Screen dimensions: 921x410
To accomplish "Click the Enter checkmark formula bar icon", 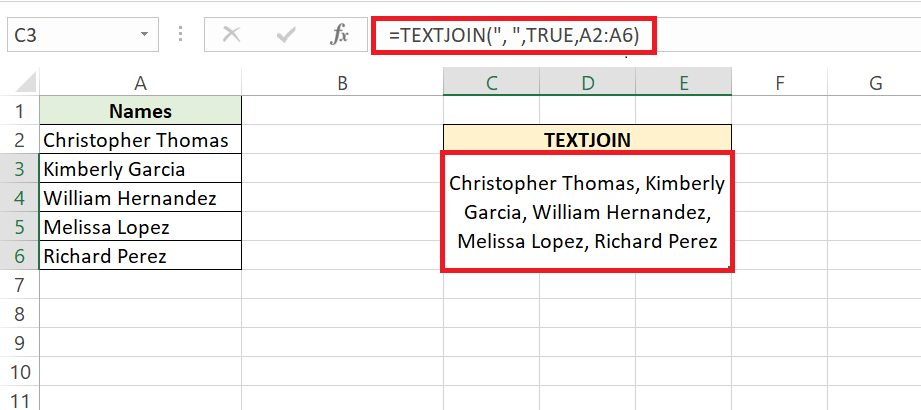I will 286,35.
